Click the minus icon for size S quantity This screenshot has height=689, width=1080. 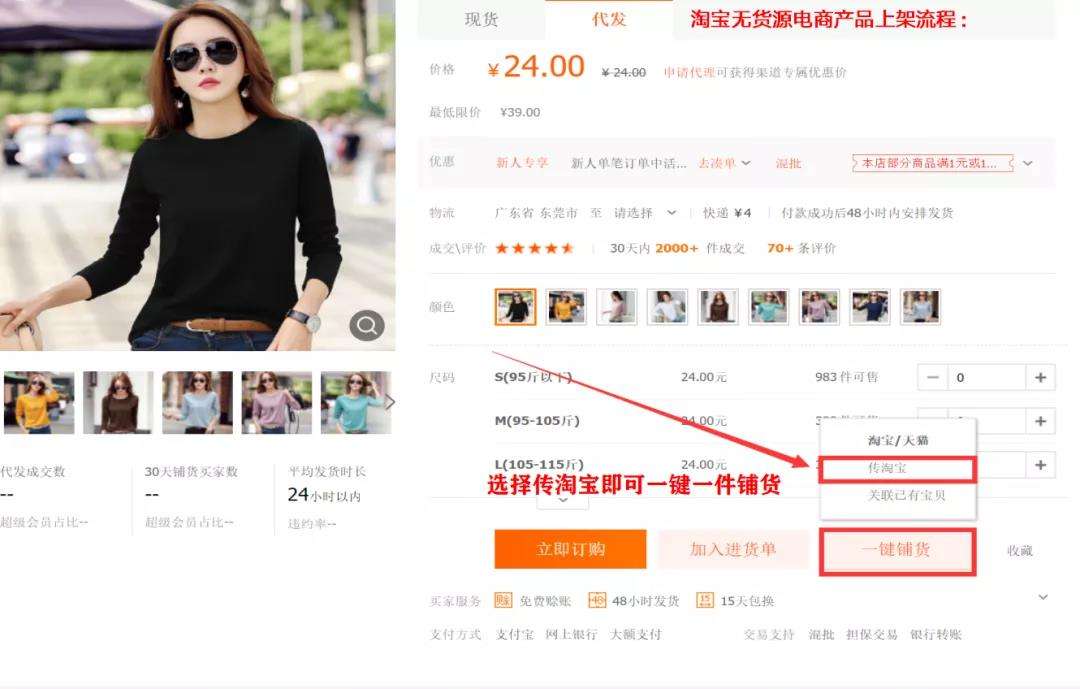pos(933,378)
